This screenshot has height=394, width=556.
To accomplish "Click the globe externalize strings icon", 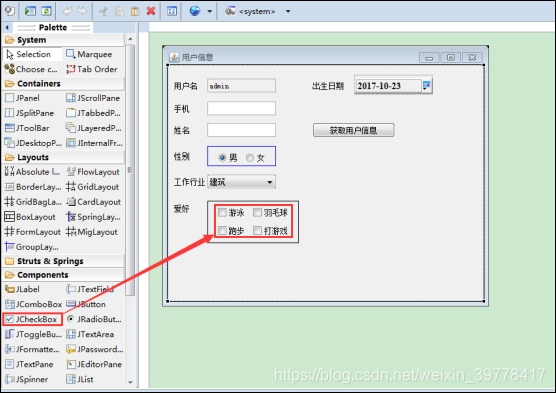I will click(x=195, y=11).
